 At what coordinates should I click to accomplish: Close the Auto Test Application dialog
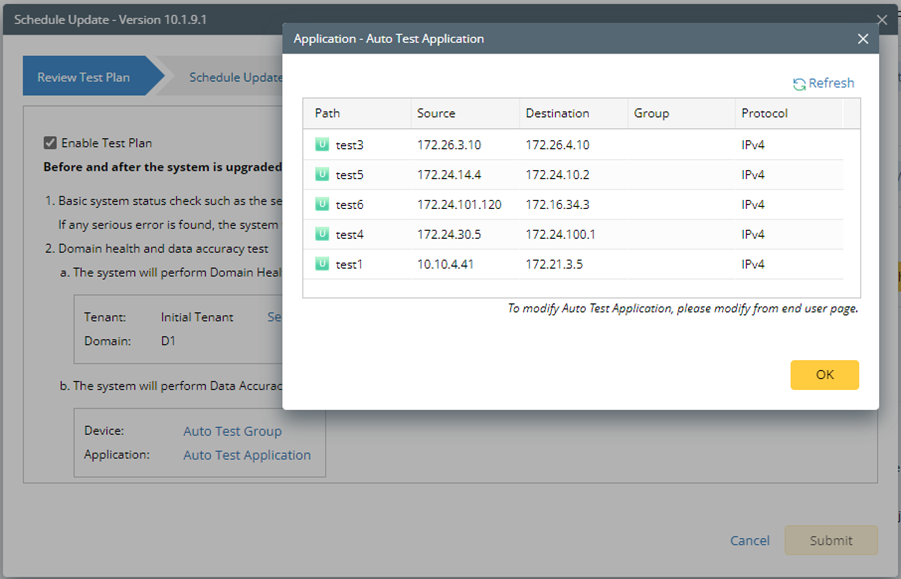tap(863, 39)
